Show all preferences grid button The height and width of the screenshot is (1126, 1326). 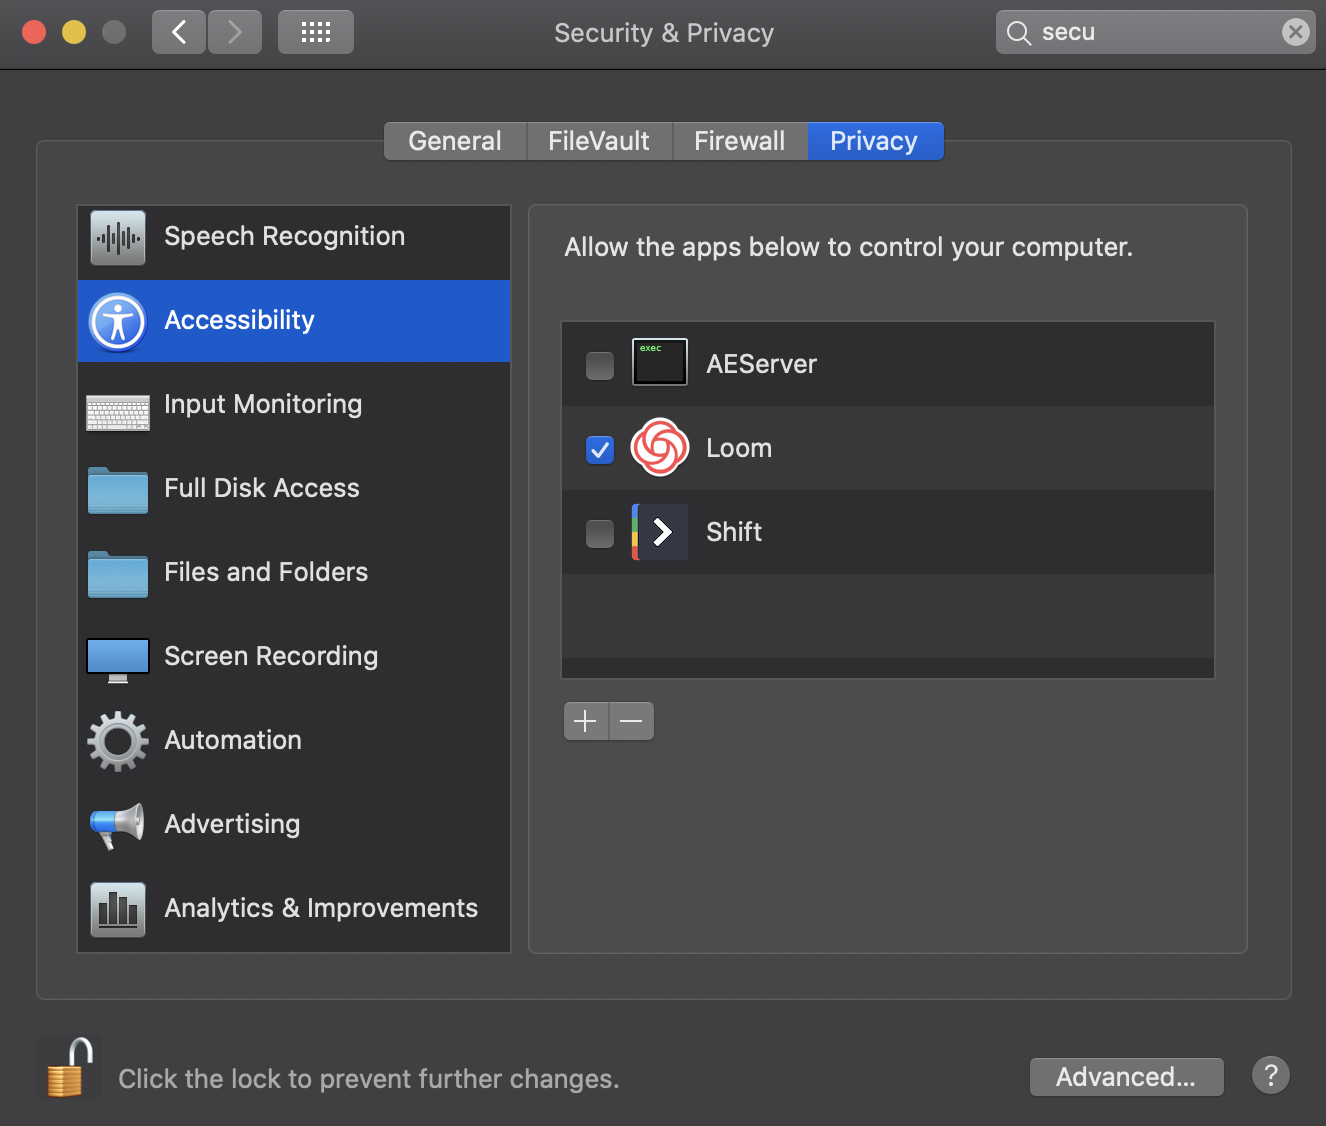point(315,32)
